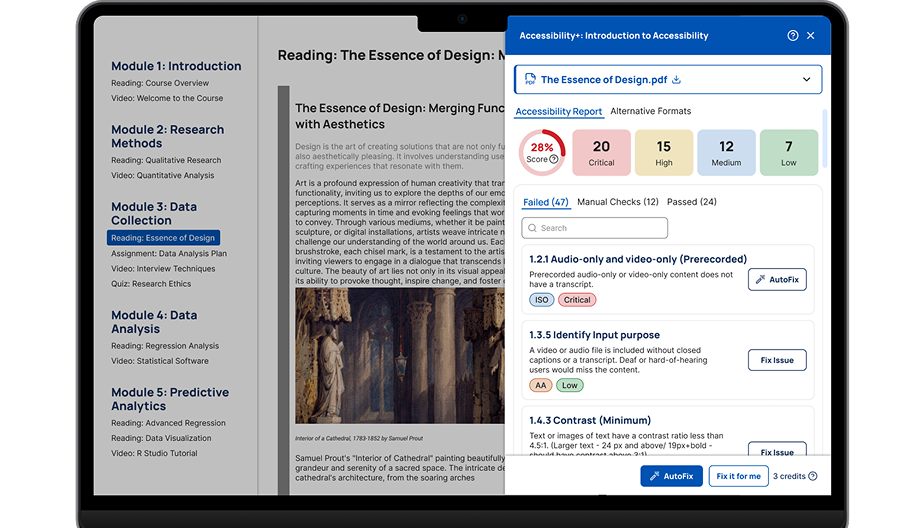Viewport: 924px width, 528px height.
Task: Click the 3 credits label
Action: tap(789, 476)
